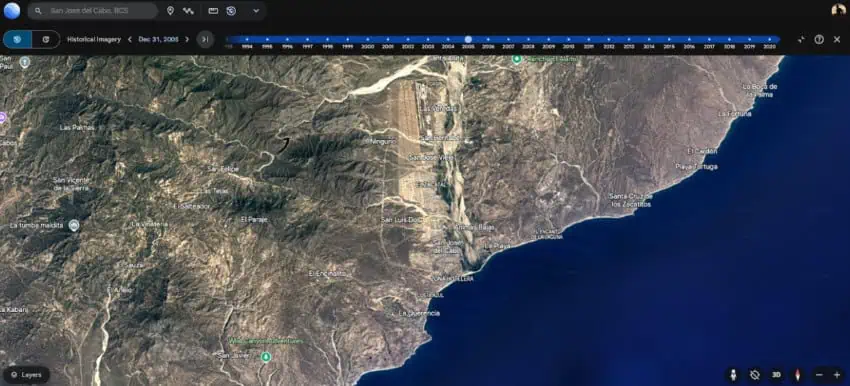Select the add placemark pin tool
Image resolution: width=850 pixels, height=386 pixels.
[x=170, y=11]
